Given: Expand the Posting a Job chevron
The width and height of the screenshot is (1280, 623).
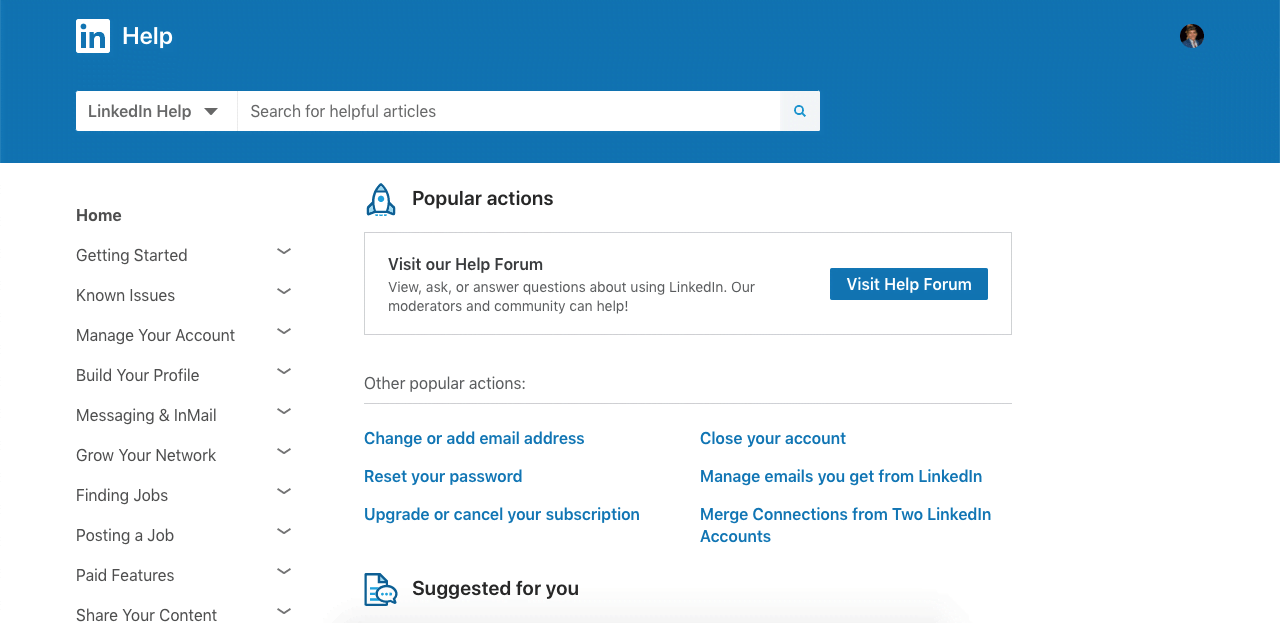Looking at the screenshot, I should (284, 531).
